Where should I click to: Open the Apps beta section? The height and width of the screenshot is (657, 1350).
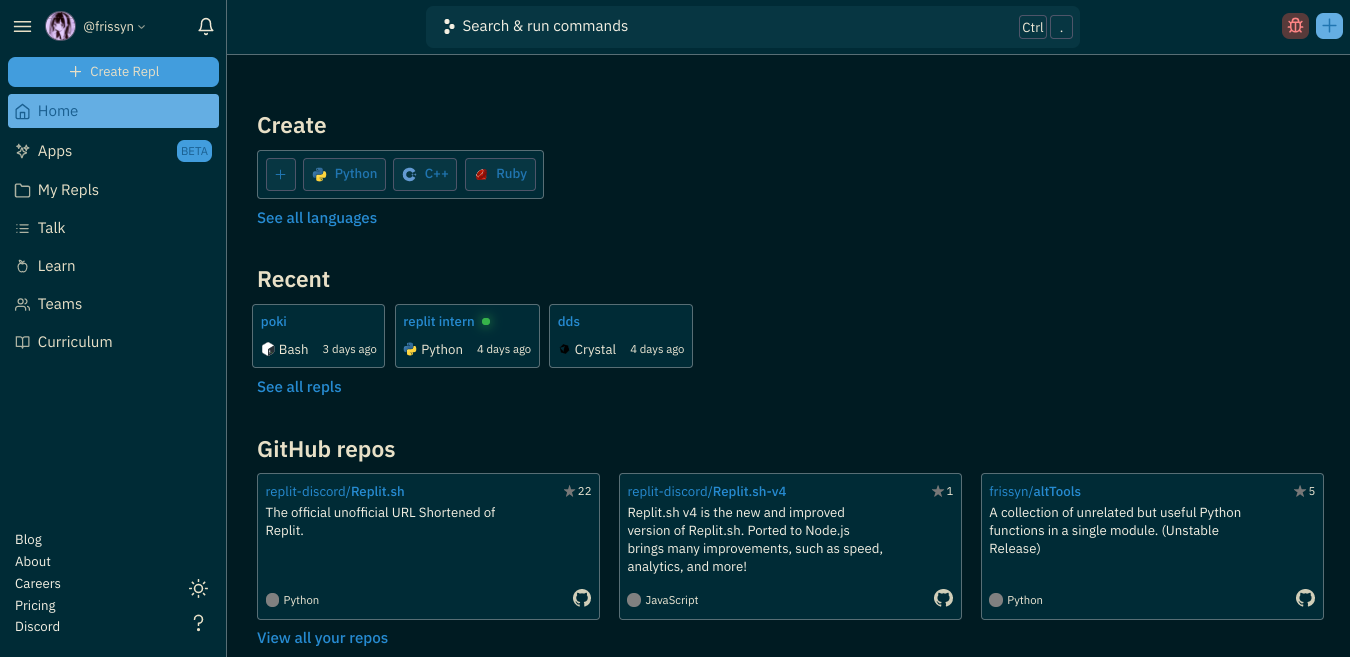[x=55, y=151]
